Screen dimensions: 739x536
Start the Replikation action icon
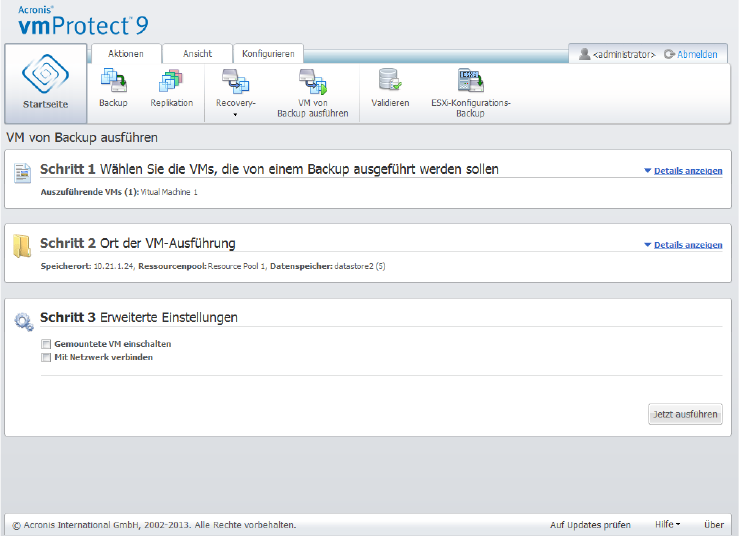click(x=171, y=80)
